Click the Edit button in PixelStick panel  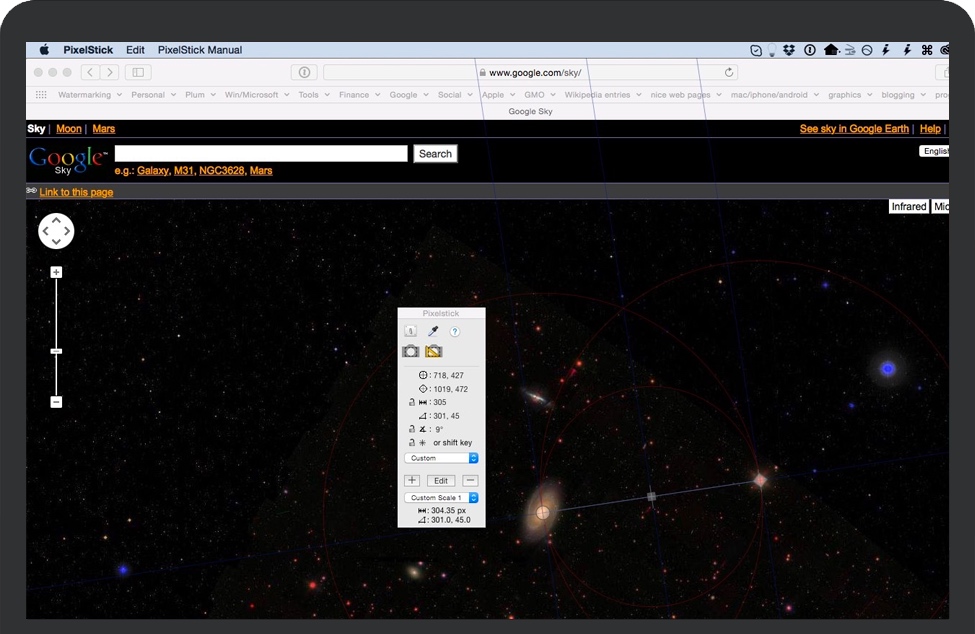pos(441,481)
